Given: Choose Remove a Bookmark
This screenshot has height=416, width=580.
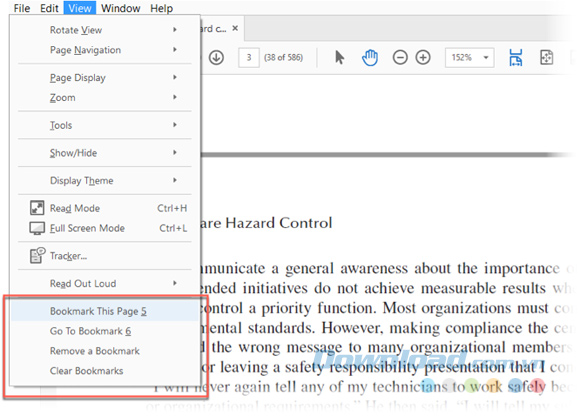Looking at the screenshot, I should click(105, 351).
